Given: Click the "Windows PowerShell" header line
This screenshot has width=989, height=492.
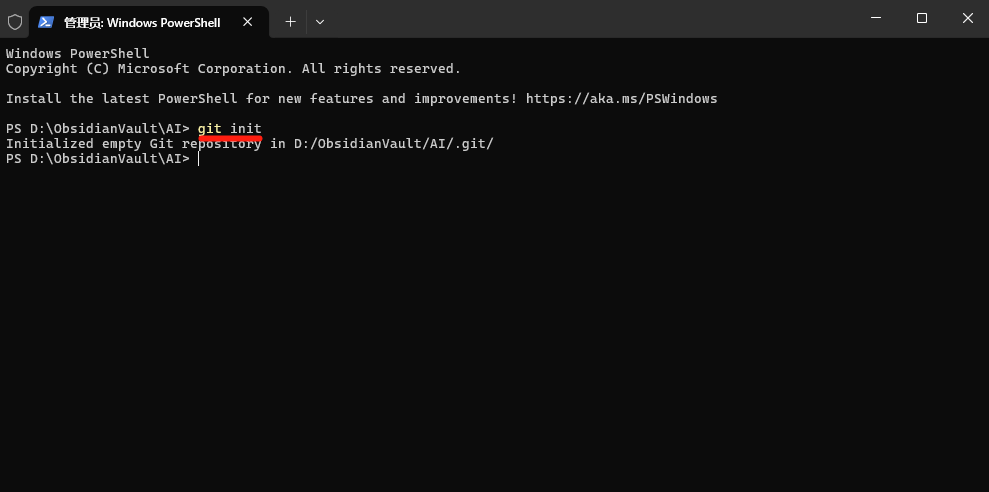Looking at the screenshot, I should pyautogui.click(x=77, y=54).
